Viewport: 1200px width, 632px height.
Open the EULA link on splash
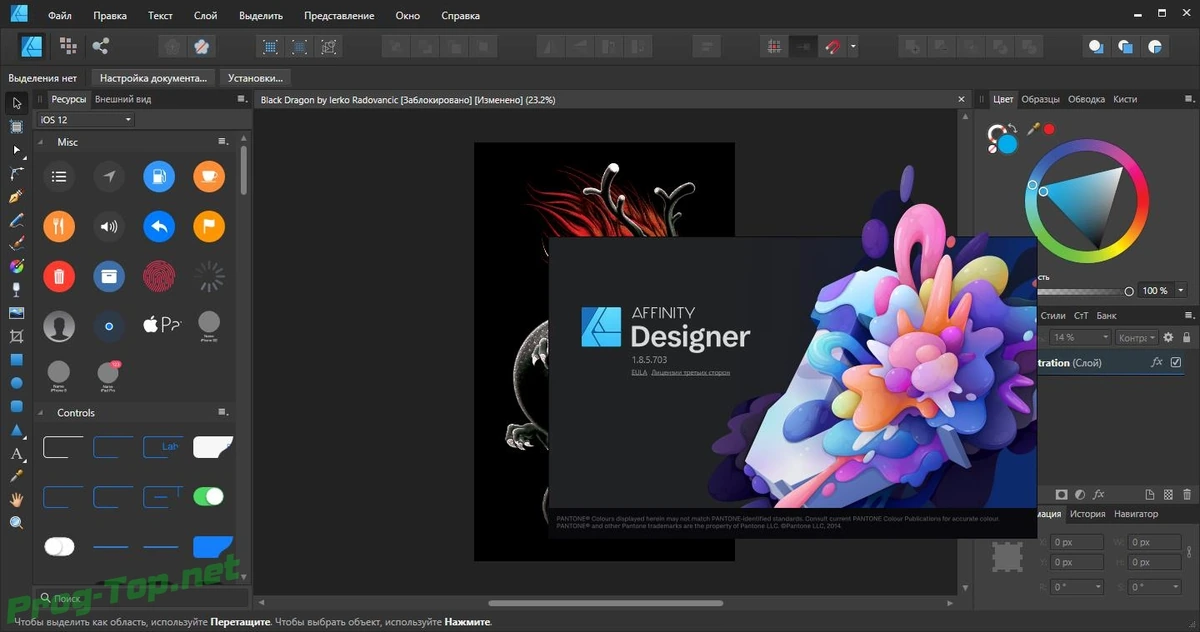639,372
